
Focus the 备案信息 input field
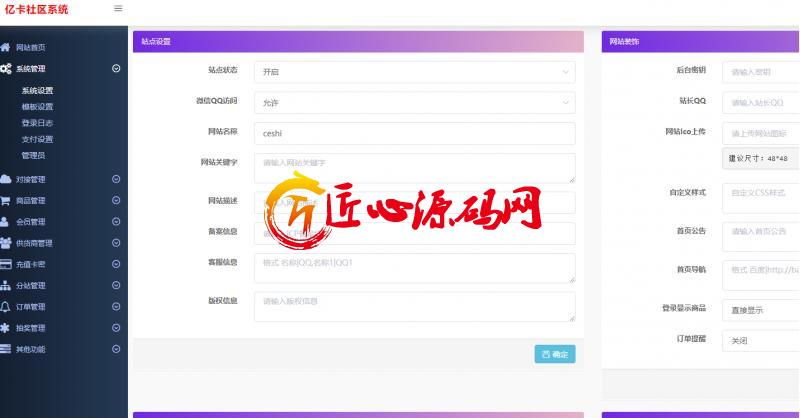pos(415,233)
